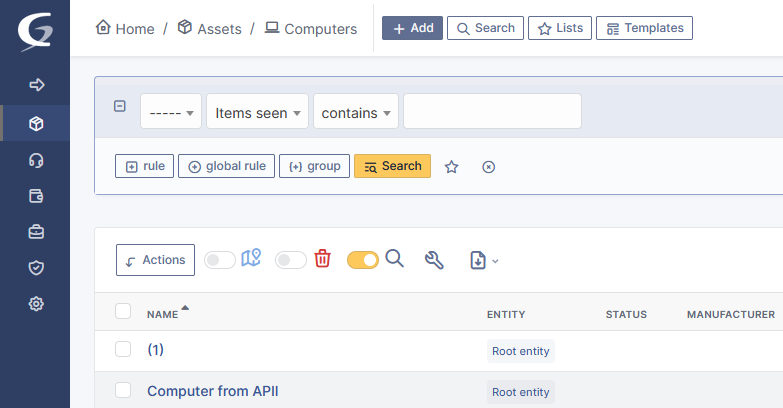Click the red trash bin icon
783x408 pixels.
click(323, 259)
